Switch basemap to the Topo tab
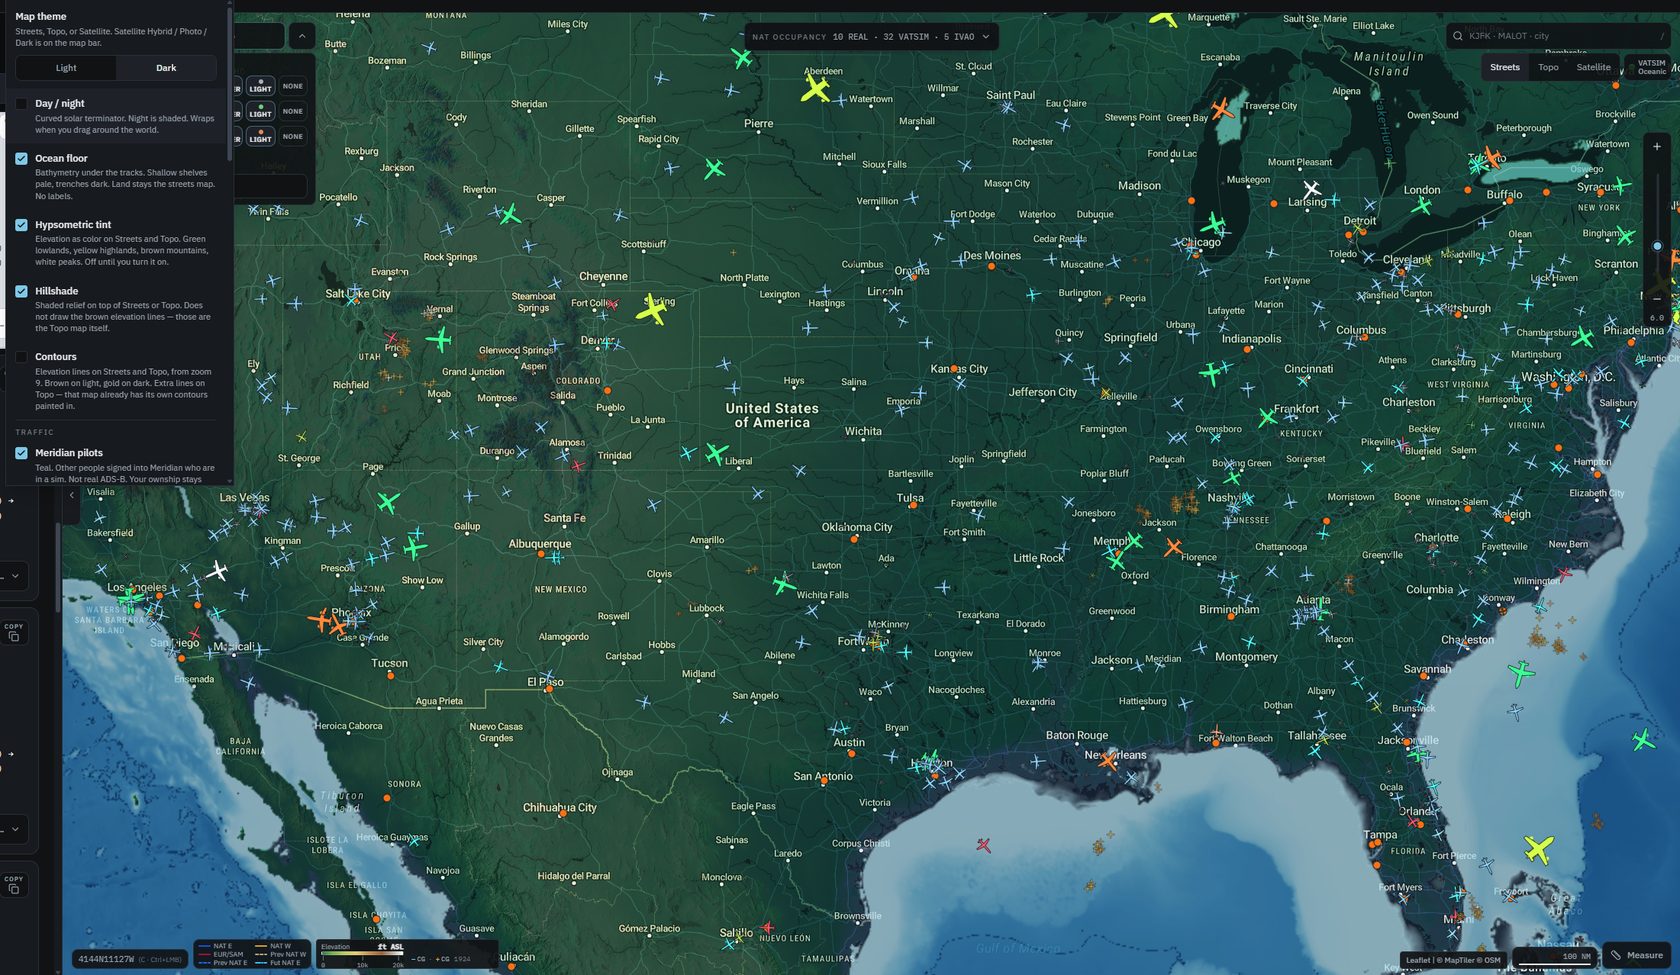Image resolution: width=1680 pixels, height=975 pixels. [1548, 67]
